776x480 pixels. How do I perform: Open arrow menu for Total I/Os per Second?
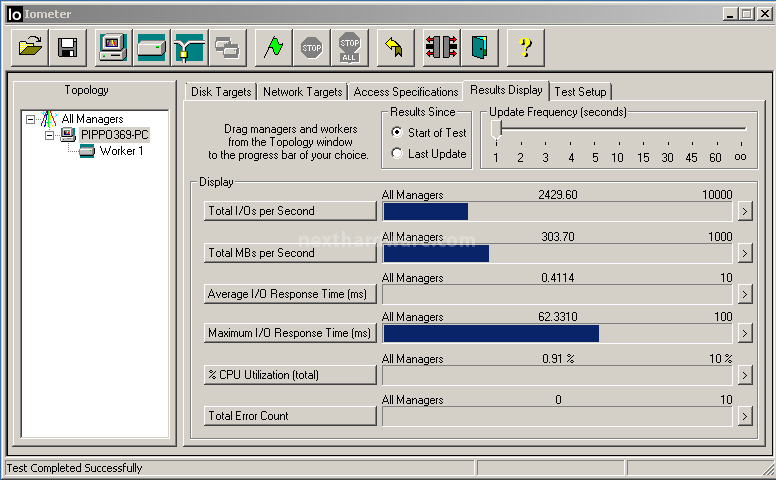[x=745, y=212]
